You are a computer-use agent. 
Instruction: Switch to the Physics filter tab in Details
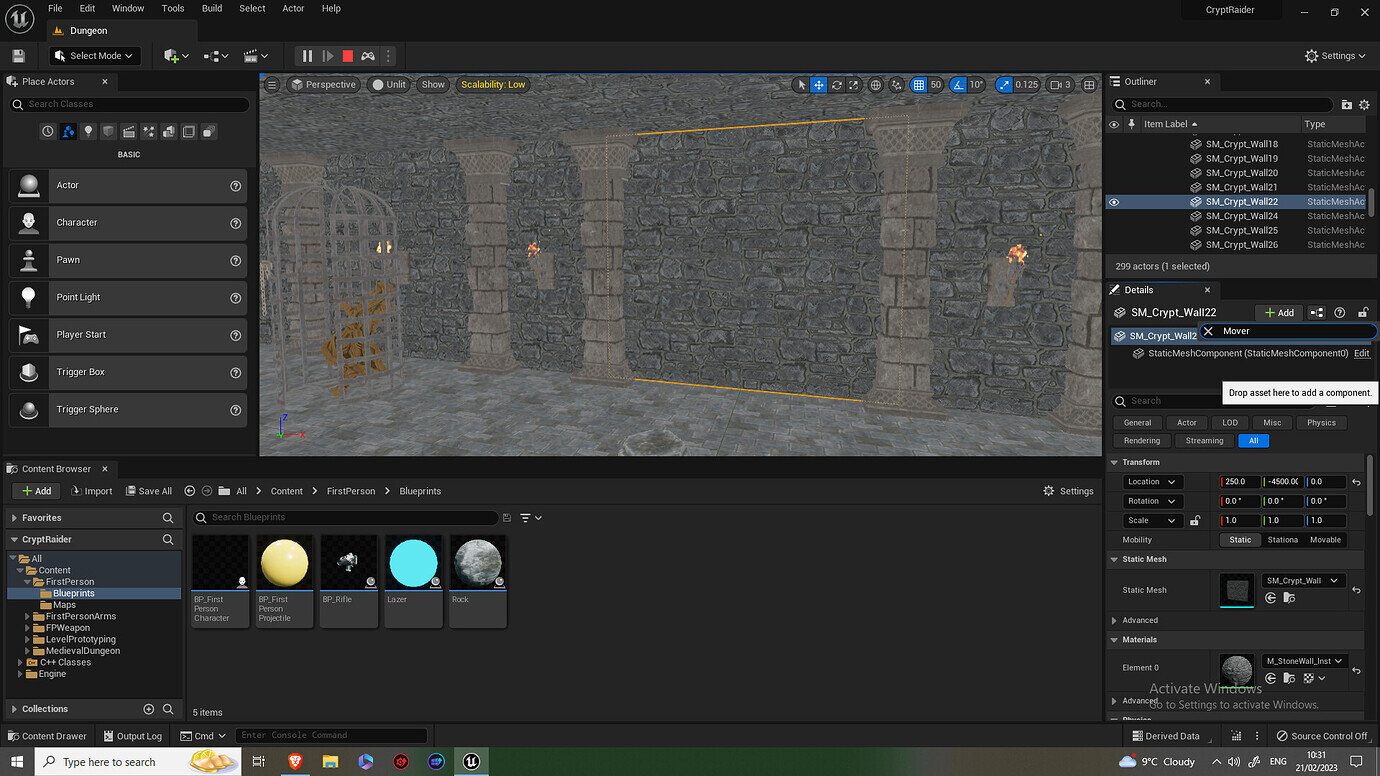[x=1321, y=423]
